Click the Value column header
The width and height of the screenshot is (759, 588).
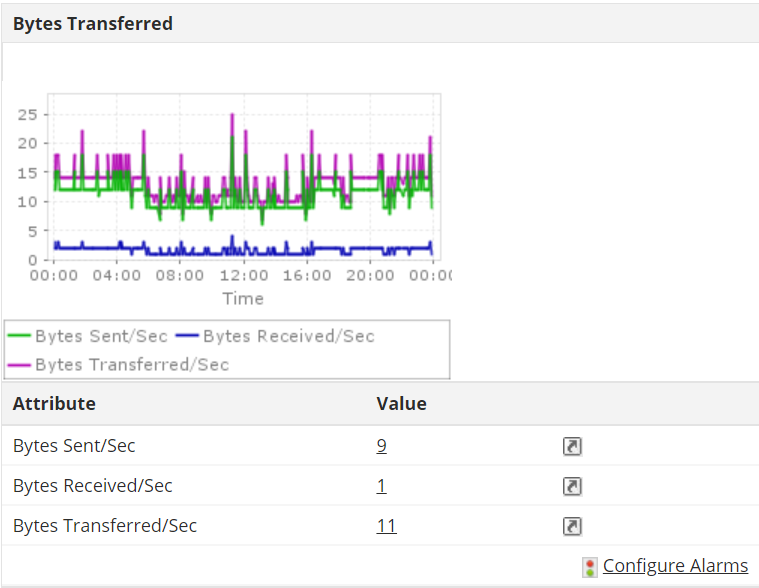tap(401, 404)
